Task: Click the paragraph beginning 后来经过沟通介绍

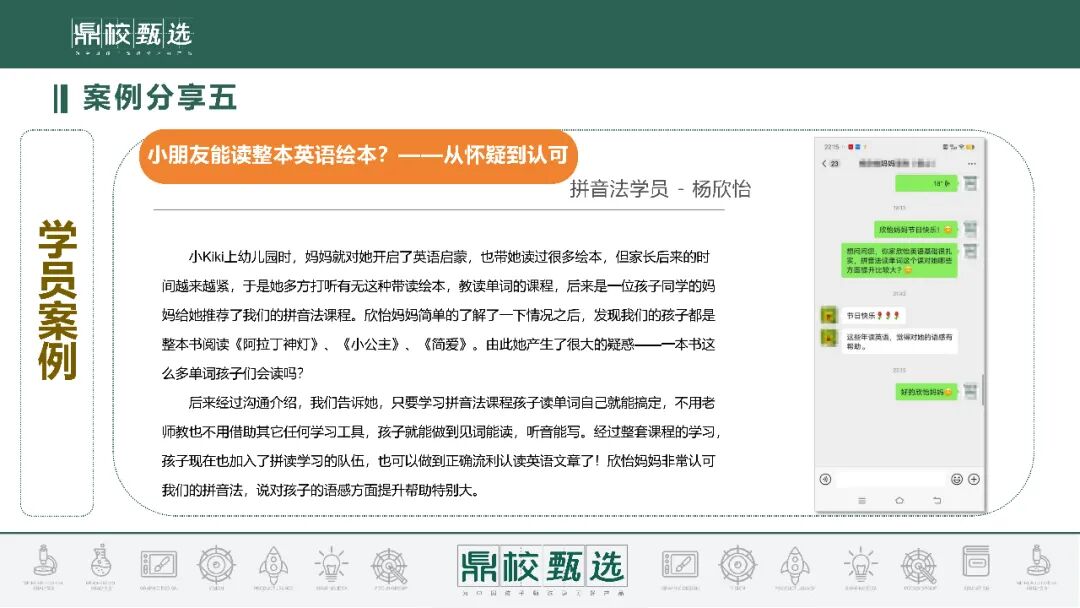Action: 441,446
